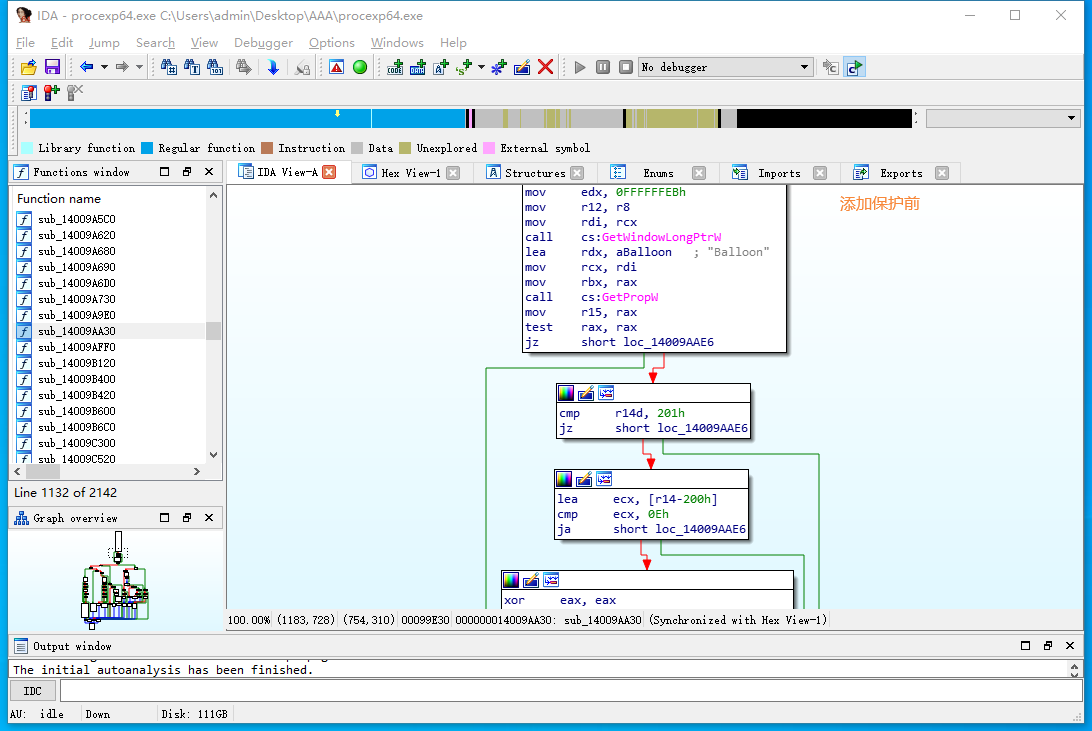
Task: Click the A plus string toolbar icon
Action: click(x=441, y=68)
